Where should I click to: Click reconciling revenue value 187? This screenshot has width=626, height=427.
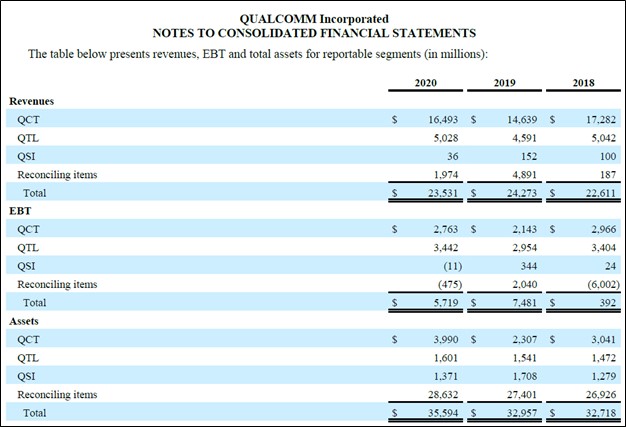pyautogui.click(x=608, y=175)
